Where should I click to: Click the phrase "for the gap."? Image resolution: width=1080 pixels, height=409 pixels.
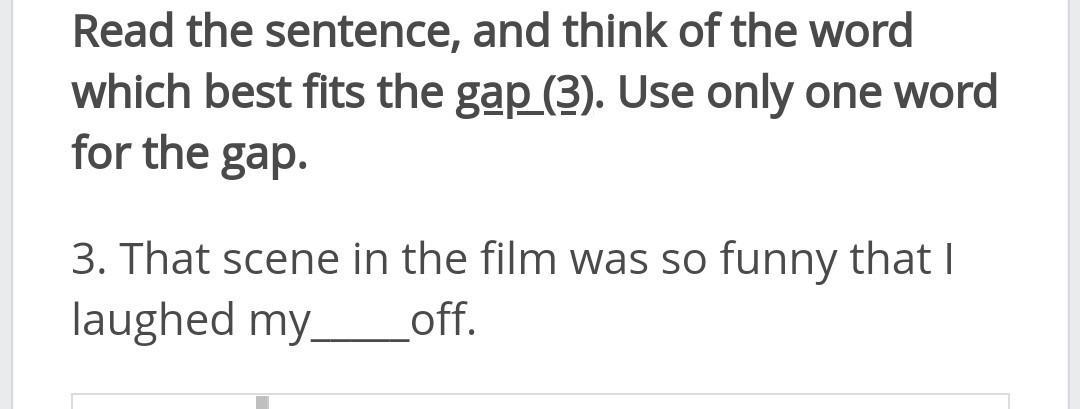pyautogui.click(x=189, y=154)
